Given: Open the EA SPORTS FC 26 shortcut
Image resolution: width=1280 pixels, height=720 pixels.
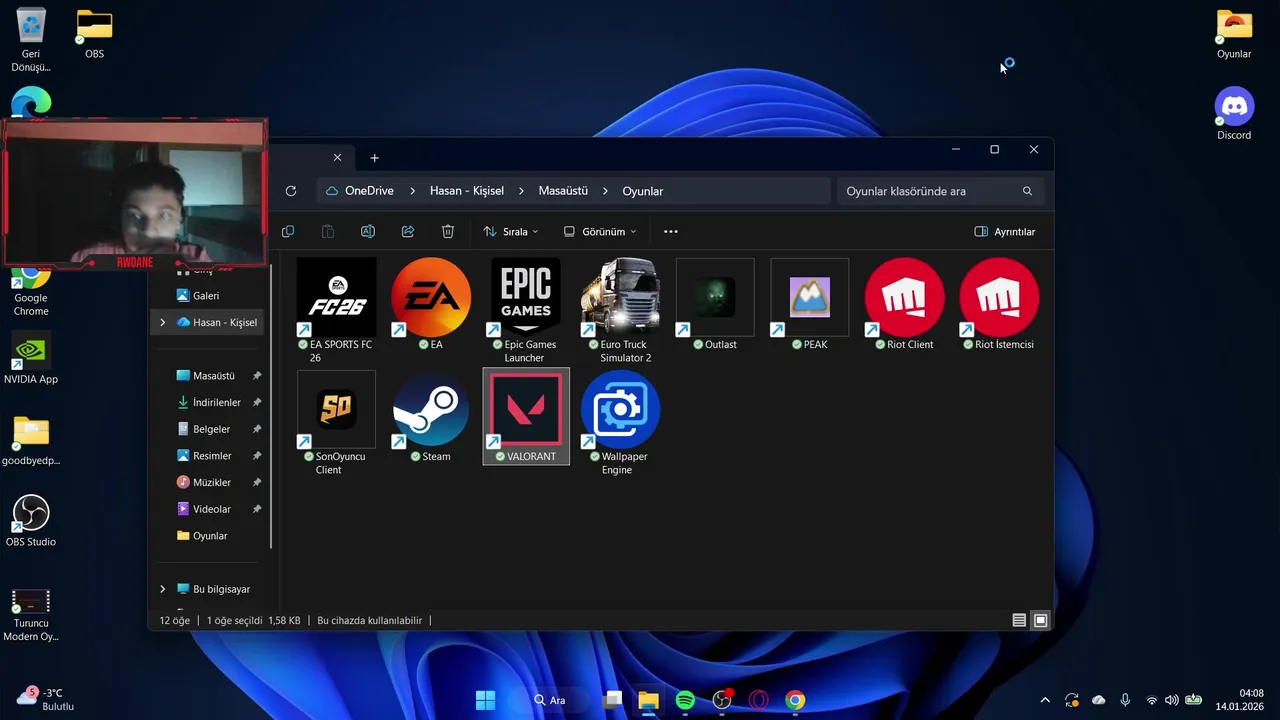Looking at the screenshot, I should [336, 310].
